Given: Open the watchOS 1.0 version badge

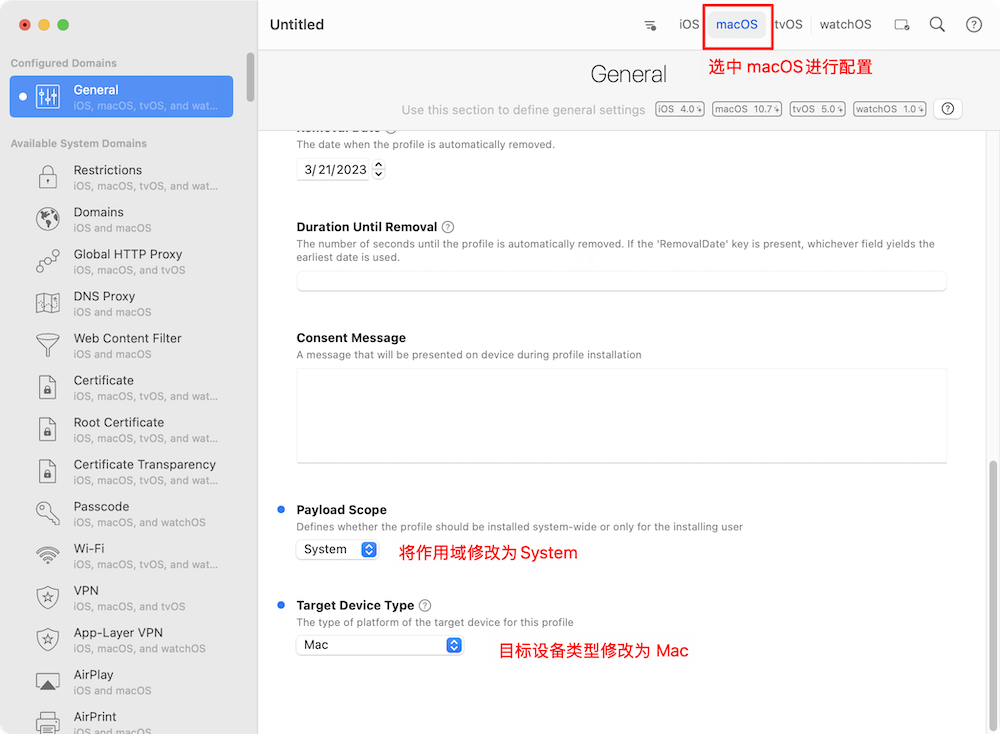Looking at the screenshot, I should [x=890, y=109].
